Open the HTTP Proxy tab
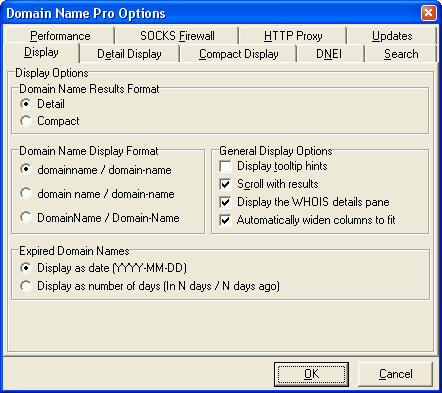The height and width of the screenshot is (393, 442). pyautogui.click(x=293, y=36)
